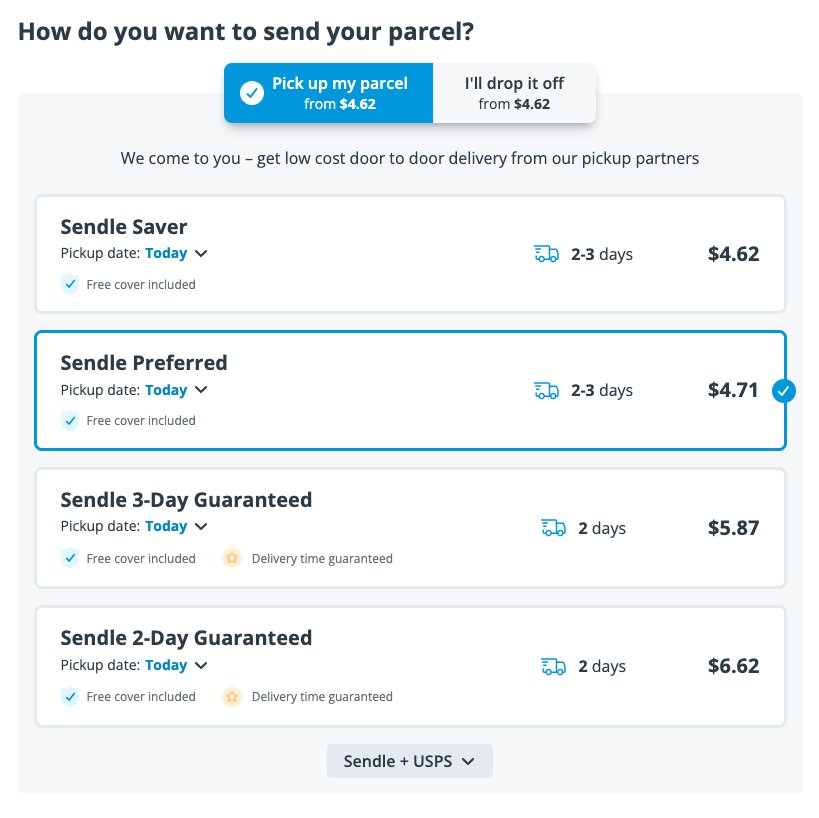Expand pickup date chevron for Sendle Preferred
819x818 pixels.
201,390
